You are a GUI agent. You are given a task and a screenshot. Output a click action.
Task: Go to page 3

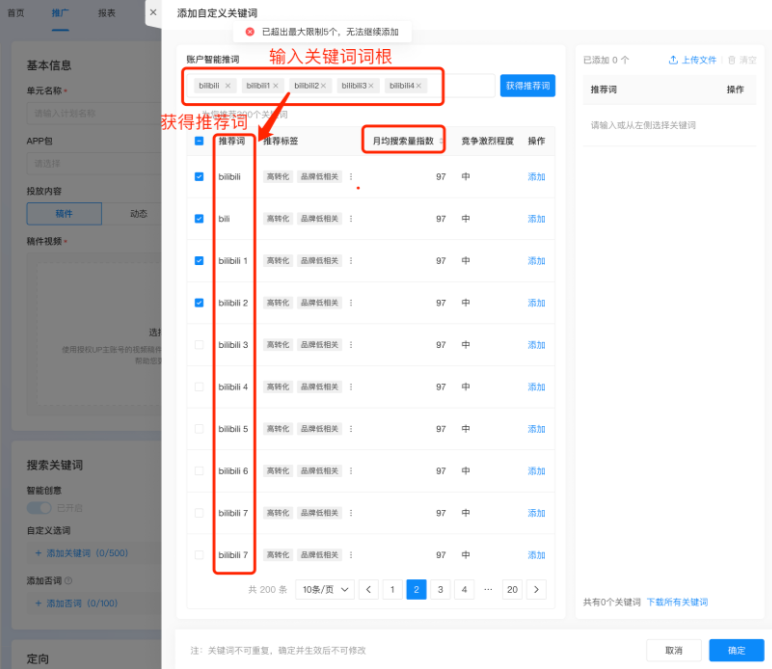pyautogui.click(x=440, y=589)
